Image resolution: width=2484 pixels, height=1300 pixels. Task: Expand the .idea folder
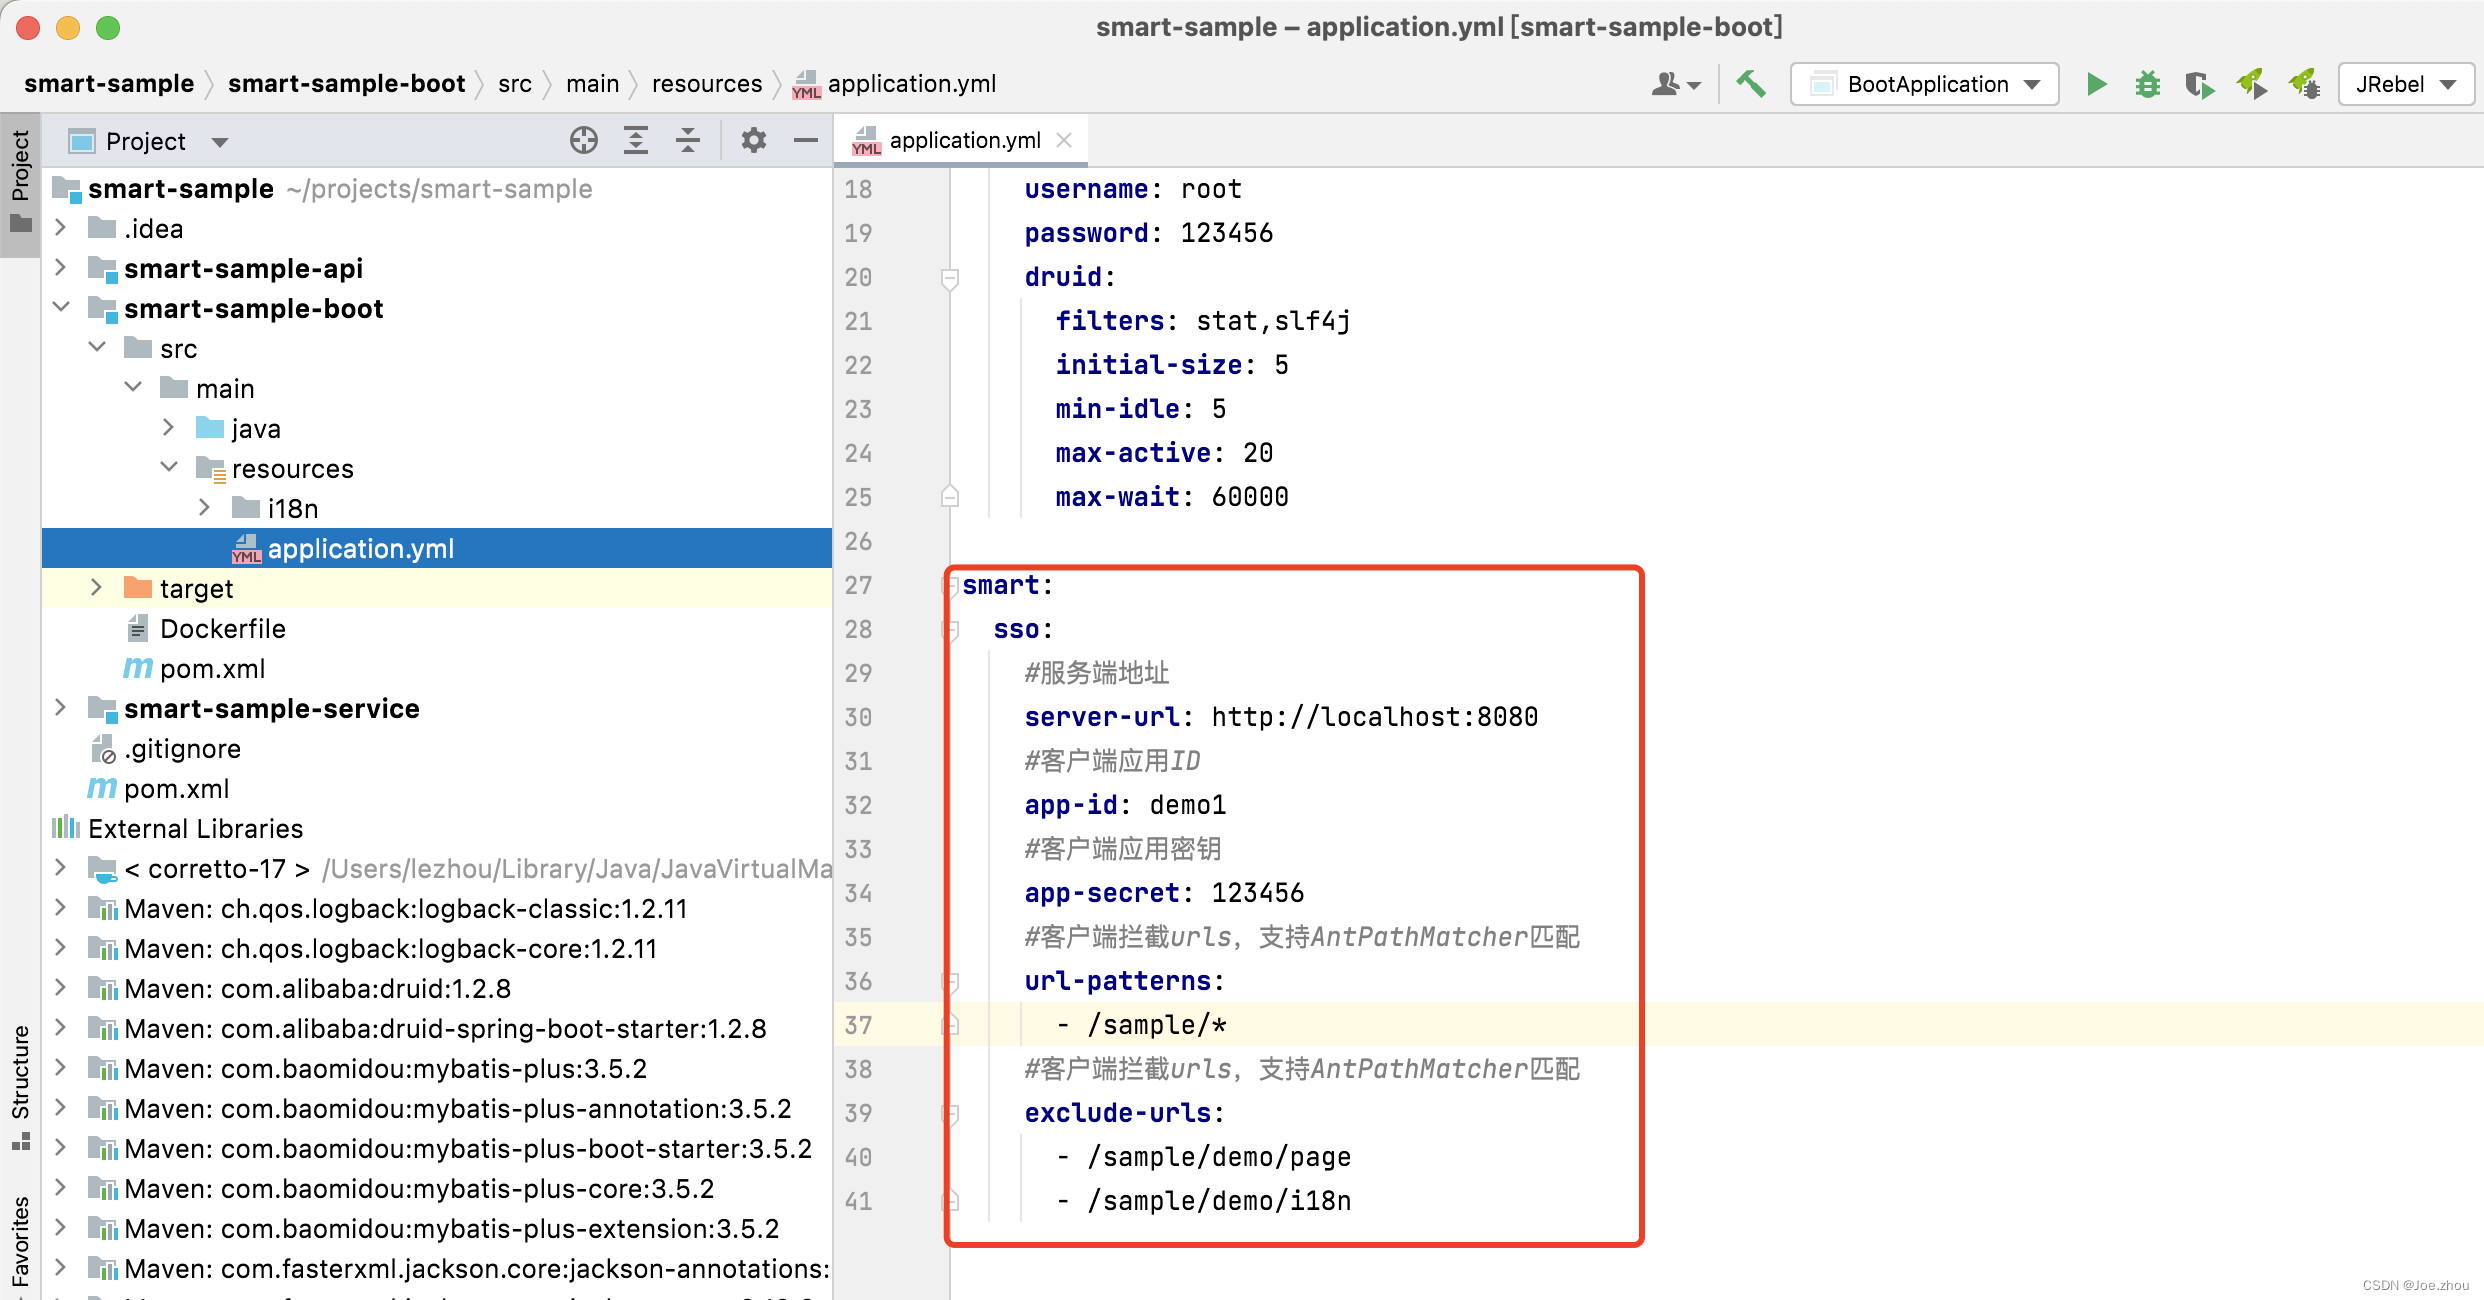pos(60,228)
